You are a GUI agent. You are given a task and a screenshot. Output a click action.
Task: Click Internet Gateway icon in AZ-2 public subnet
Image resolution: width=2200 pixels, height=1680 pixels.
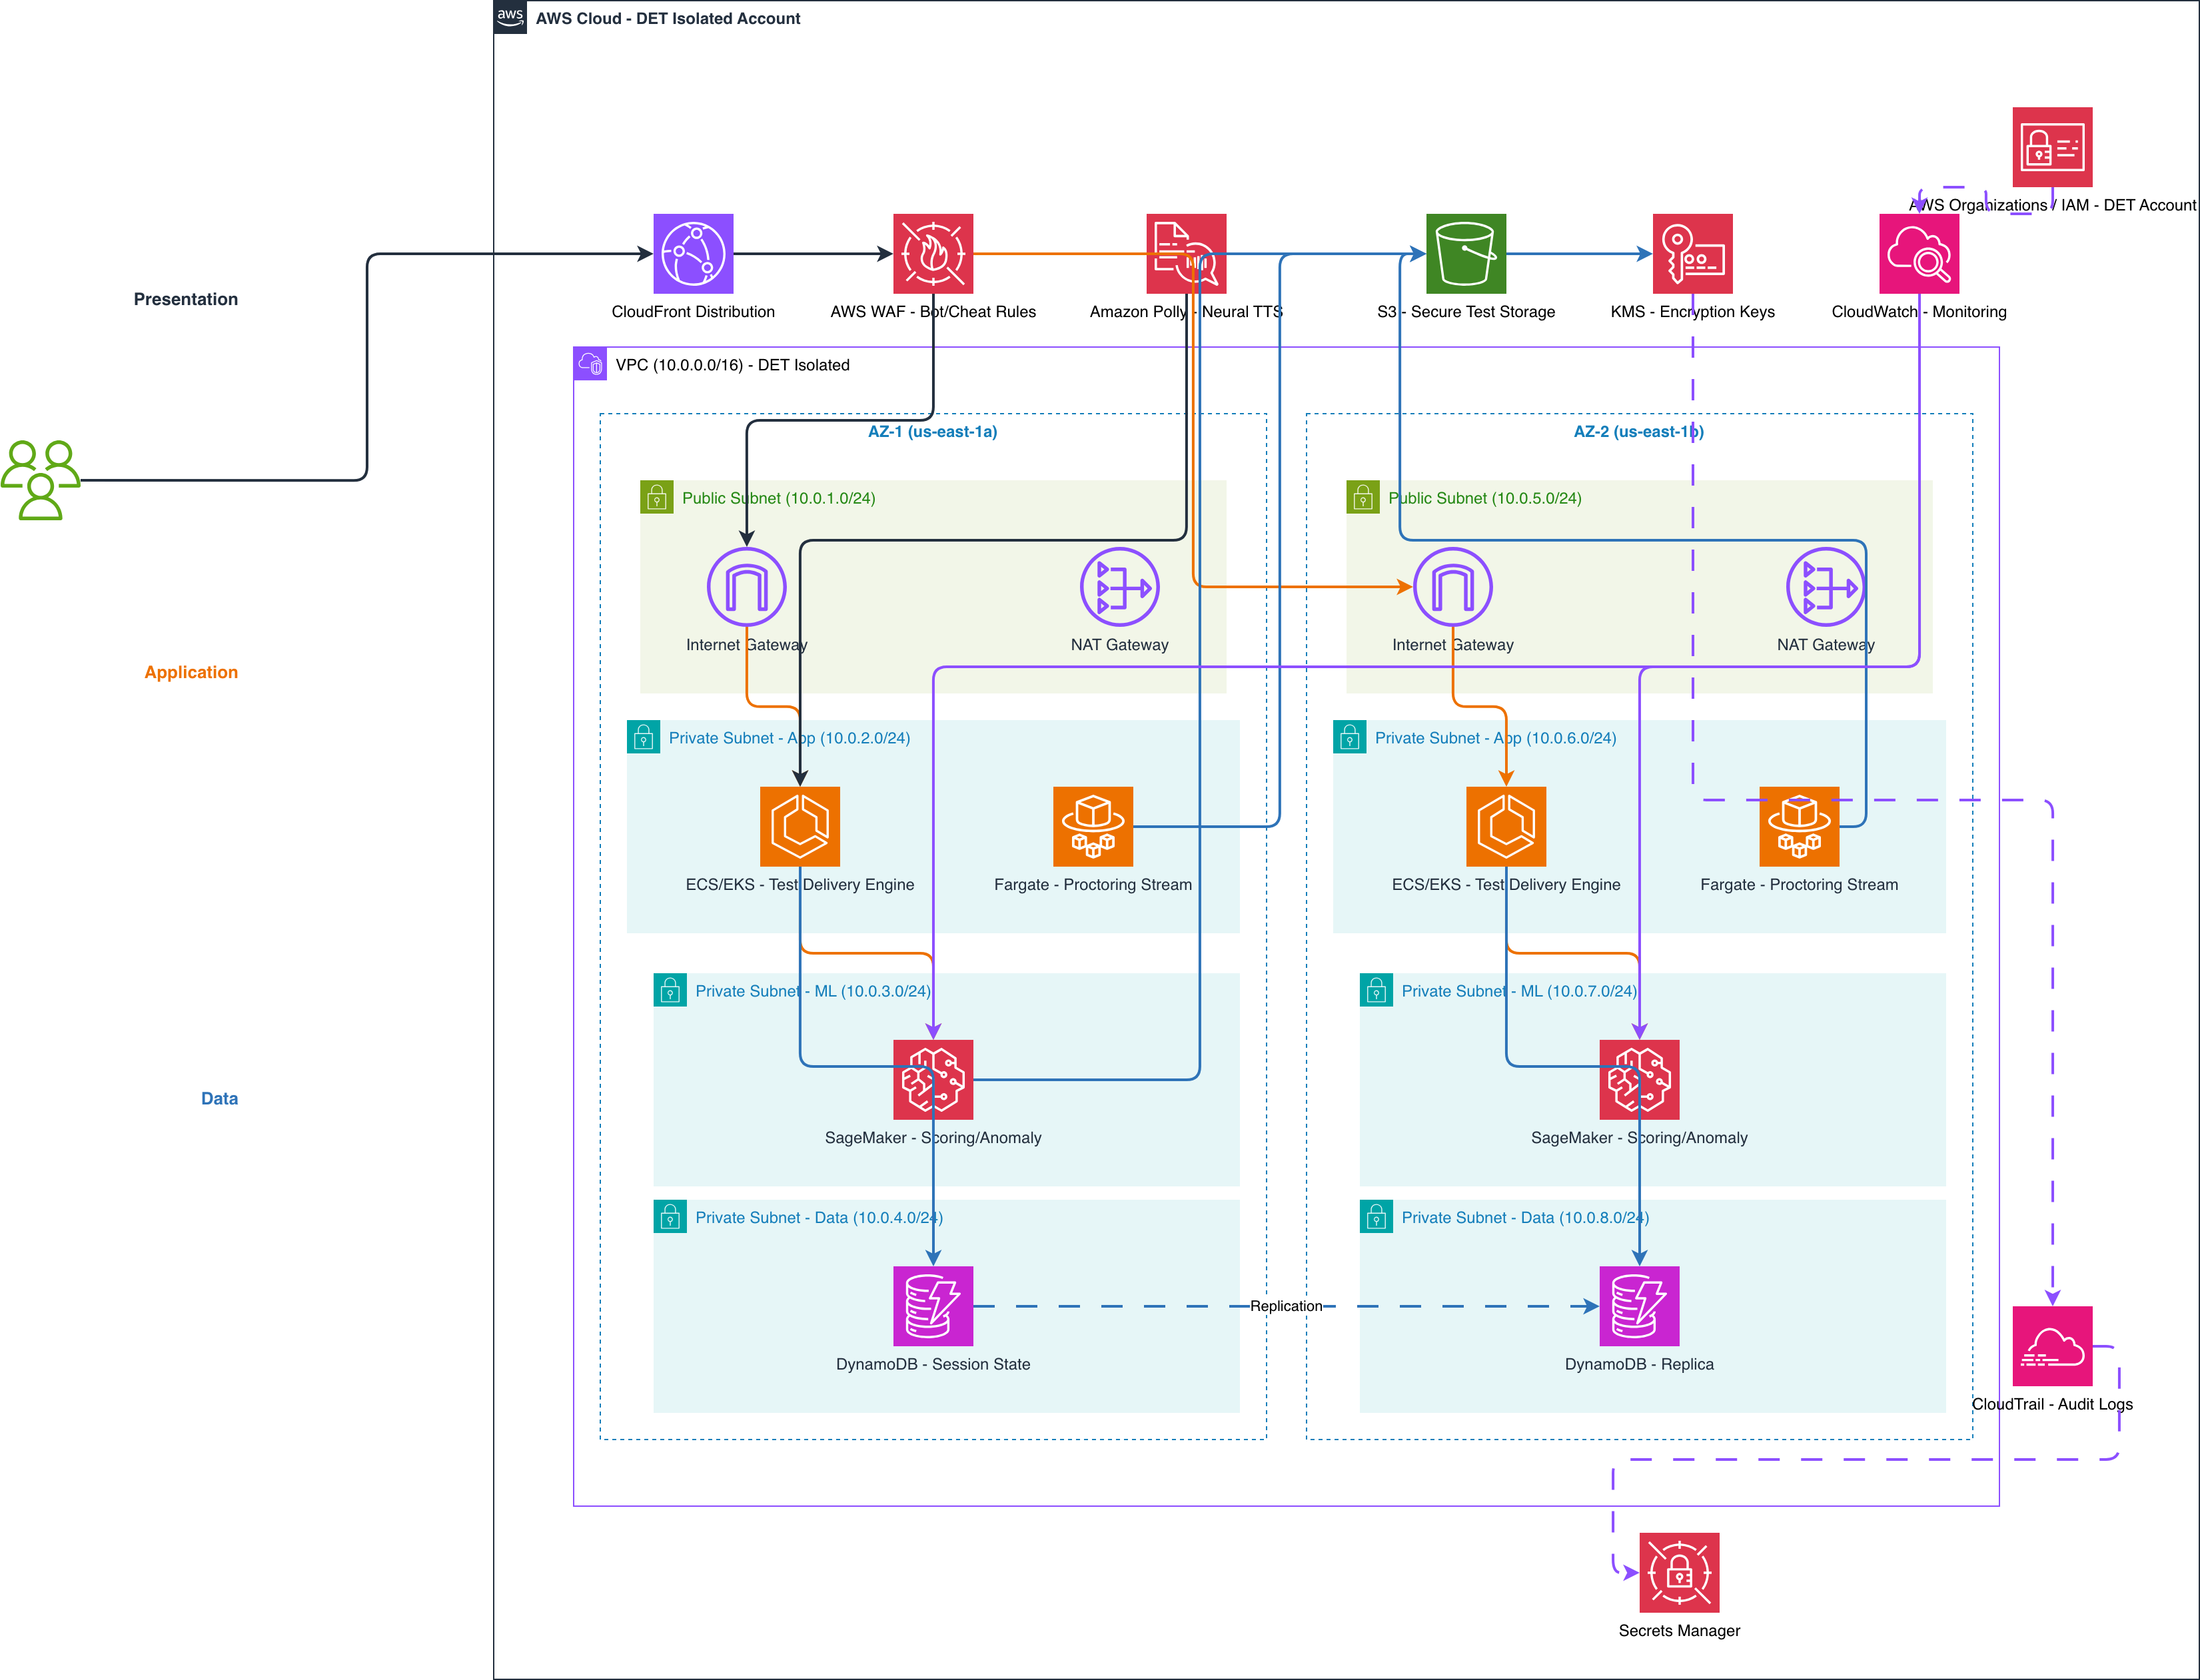click(1452, 587)
